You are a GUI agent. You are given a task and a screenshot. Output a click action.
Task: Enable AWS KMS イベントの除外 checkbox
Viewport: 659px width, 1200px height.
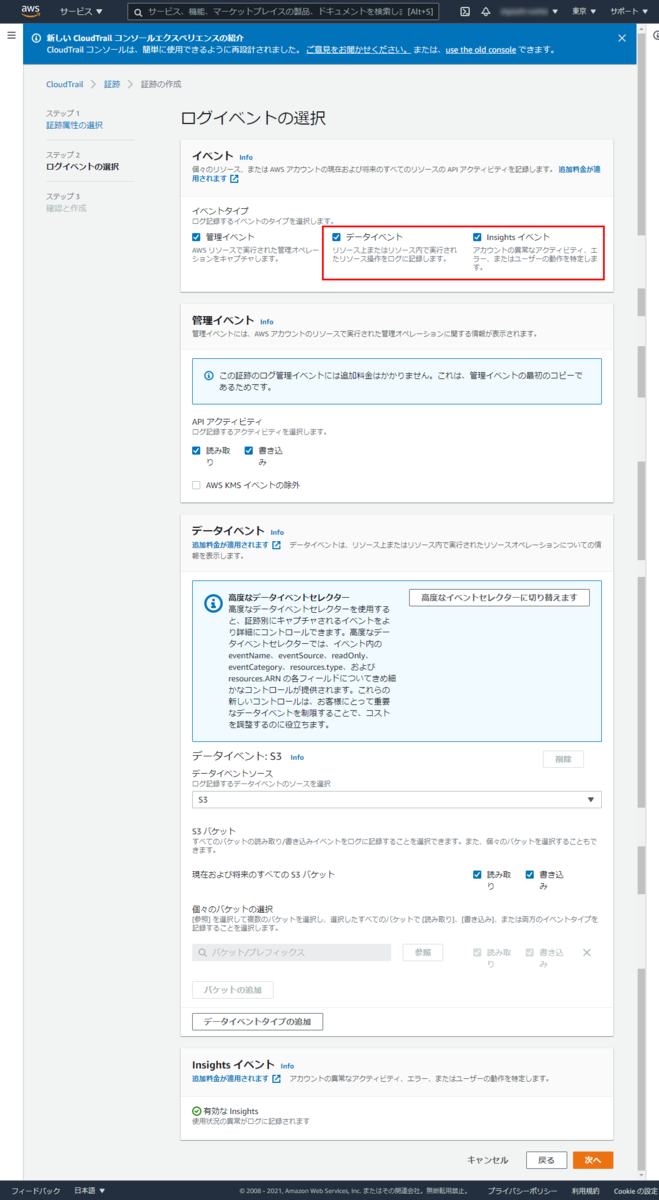[197, 485]
